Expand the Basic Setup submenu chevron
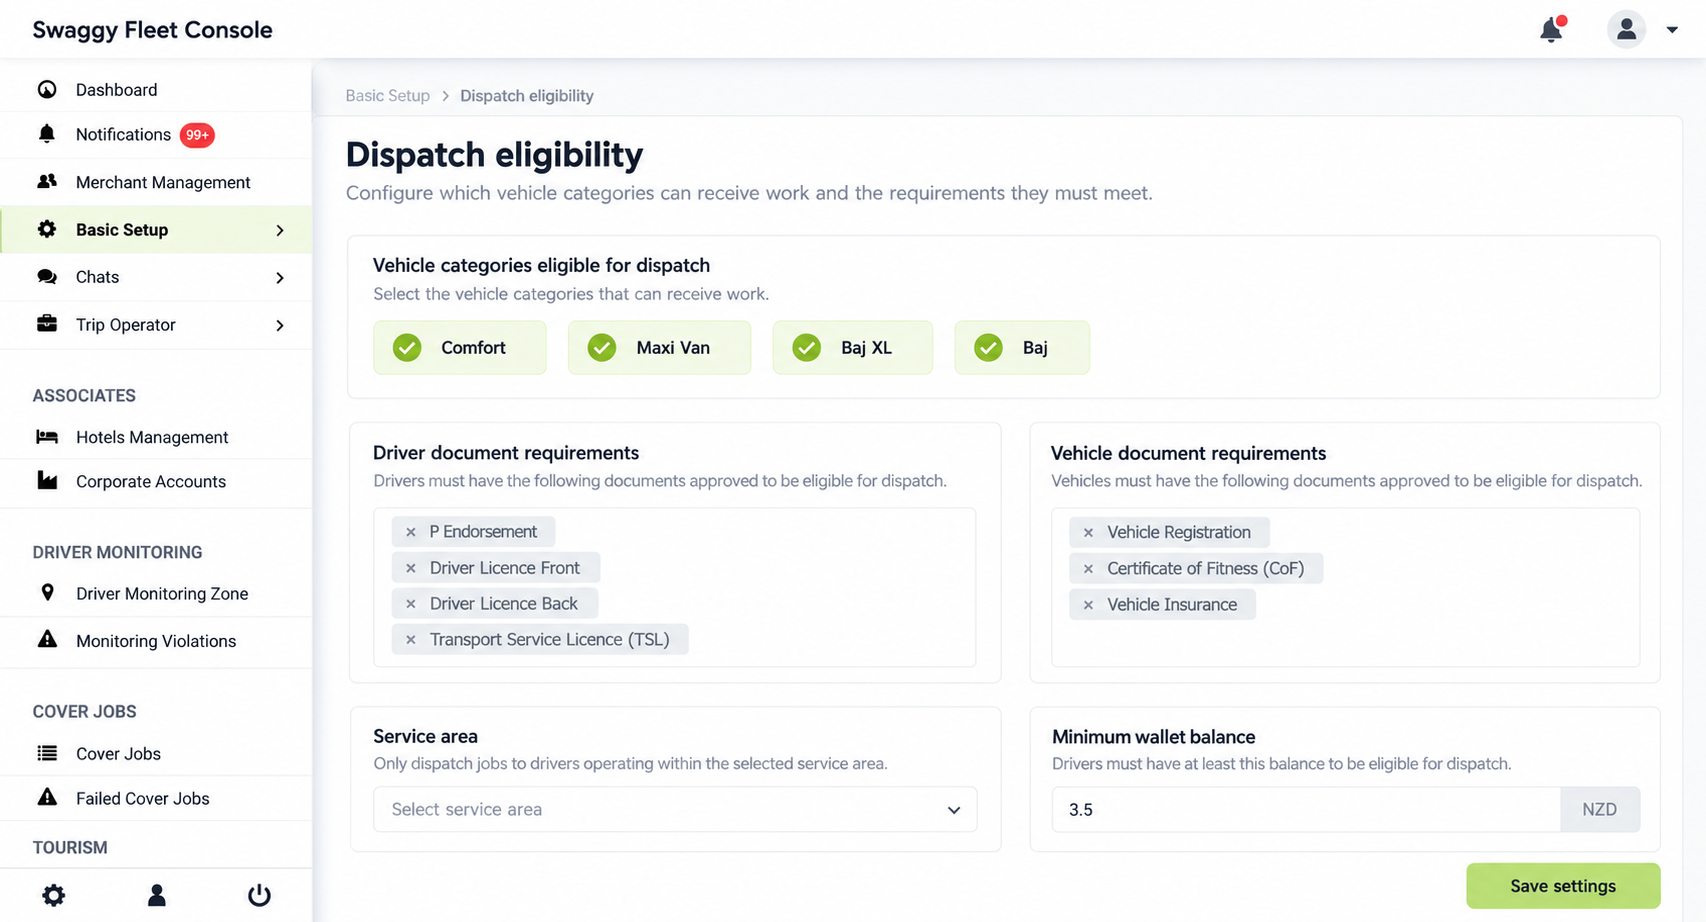1706x922 pixels. point(280,230)
